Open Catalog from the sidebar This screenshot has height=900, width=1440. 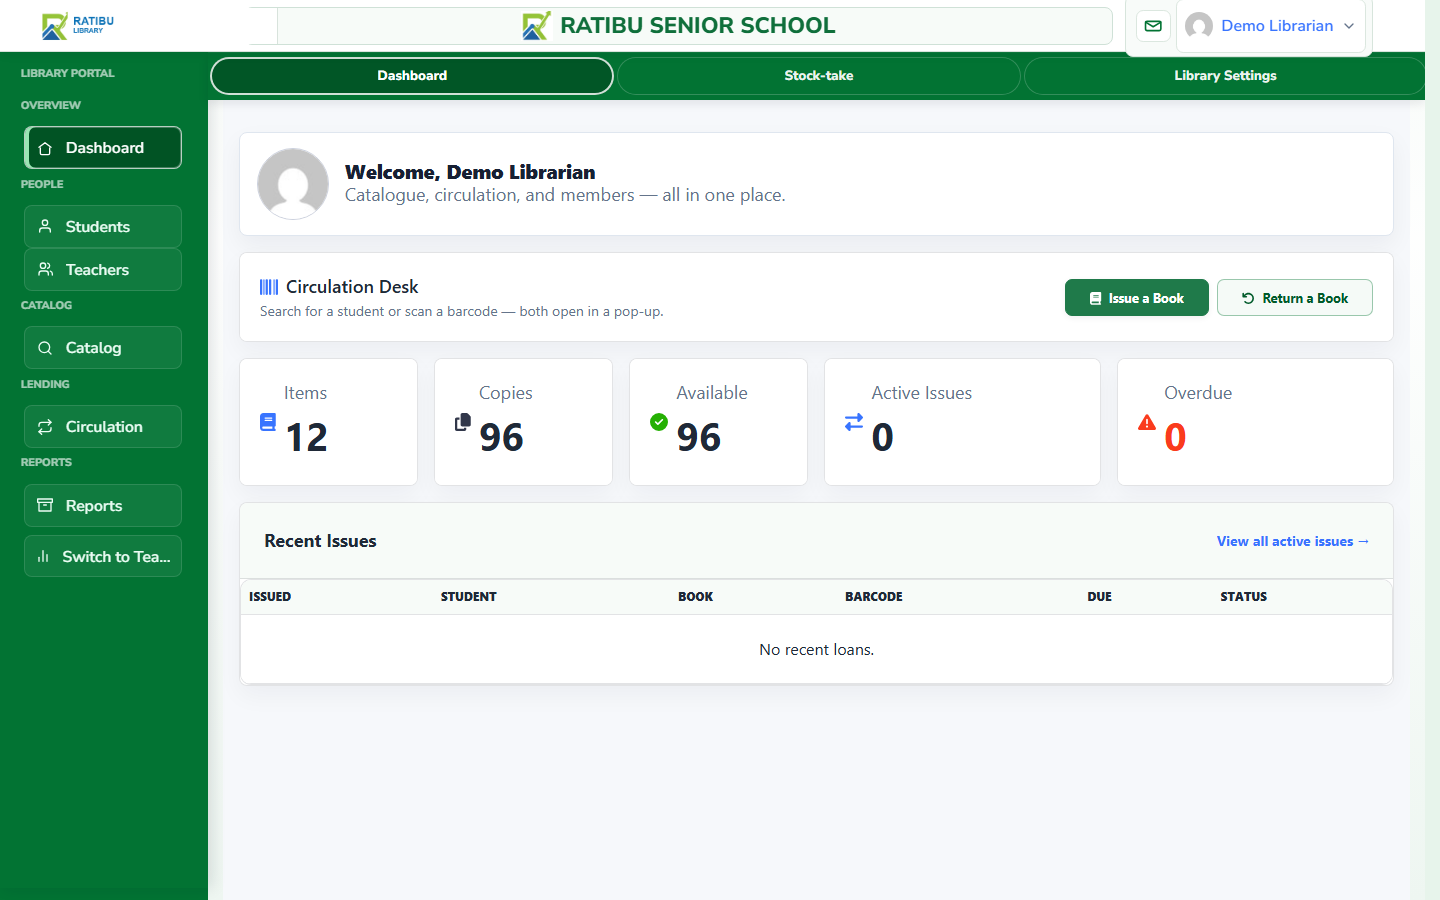[x=103, y=348]
